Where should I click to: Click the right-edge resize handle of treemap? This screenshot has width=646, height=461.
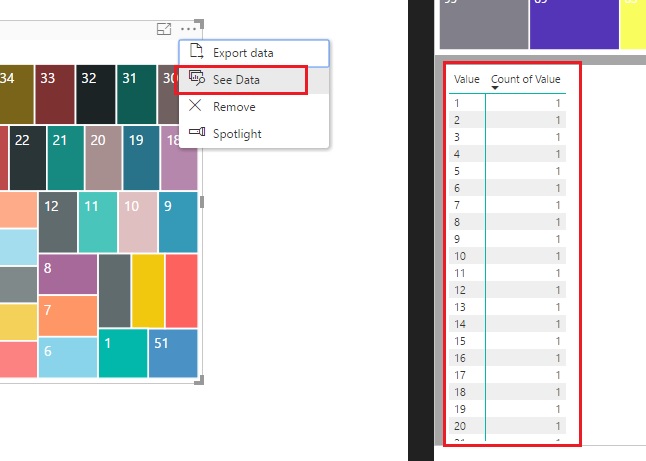[201, 202]
